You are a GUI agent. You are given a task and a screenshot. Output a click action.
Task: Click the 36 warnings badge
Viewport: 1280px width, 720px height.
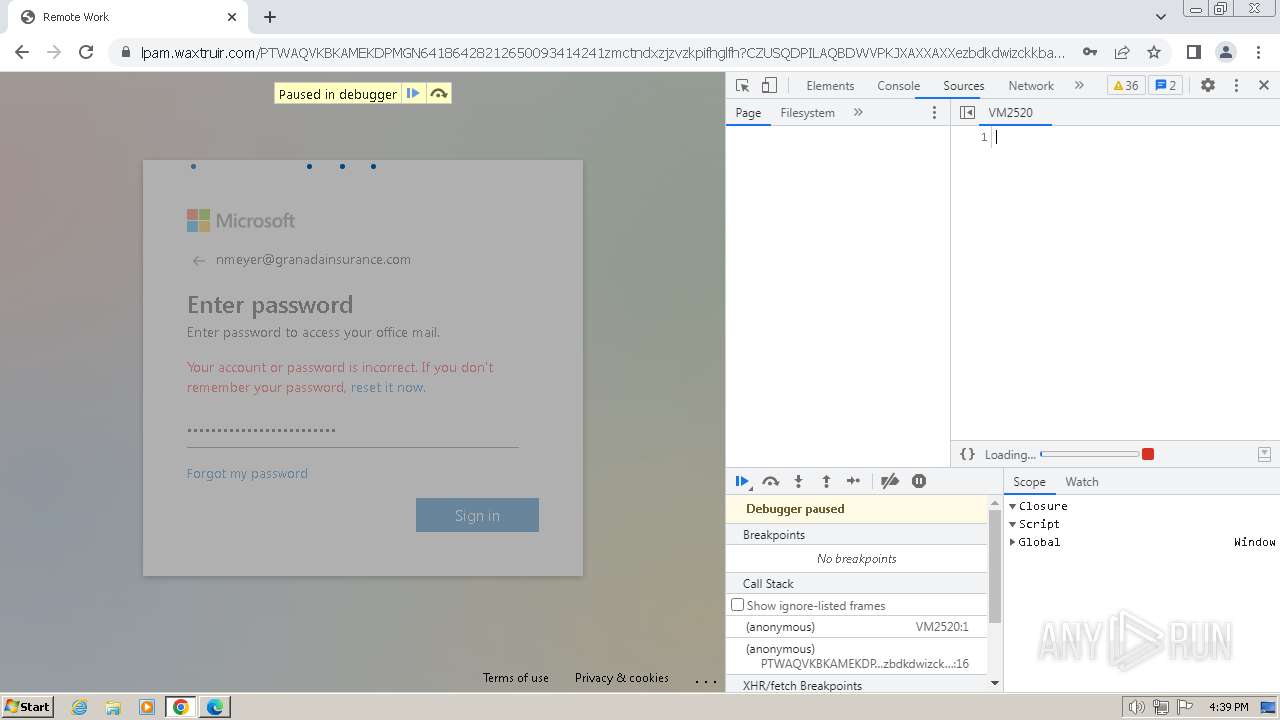coord(1126,86)
